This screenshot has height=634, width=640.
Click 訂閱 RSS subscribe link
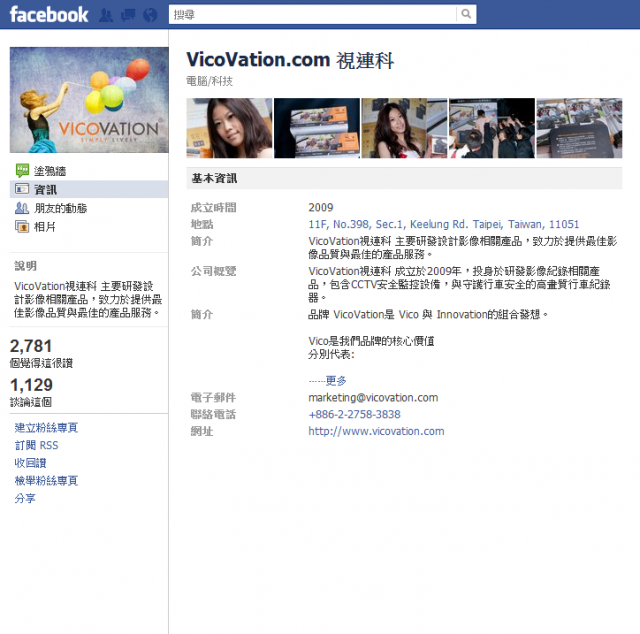36,445
